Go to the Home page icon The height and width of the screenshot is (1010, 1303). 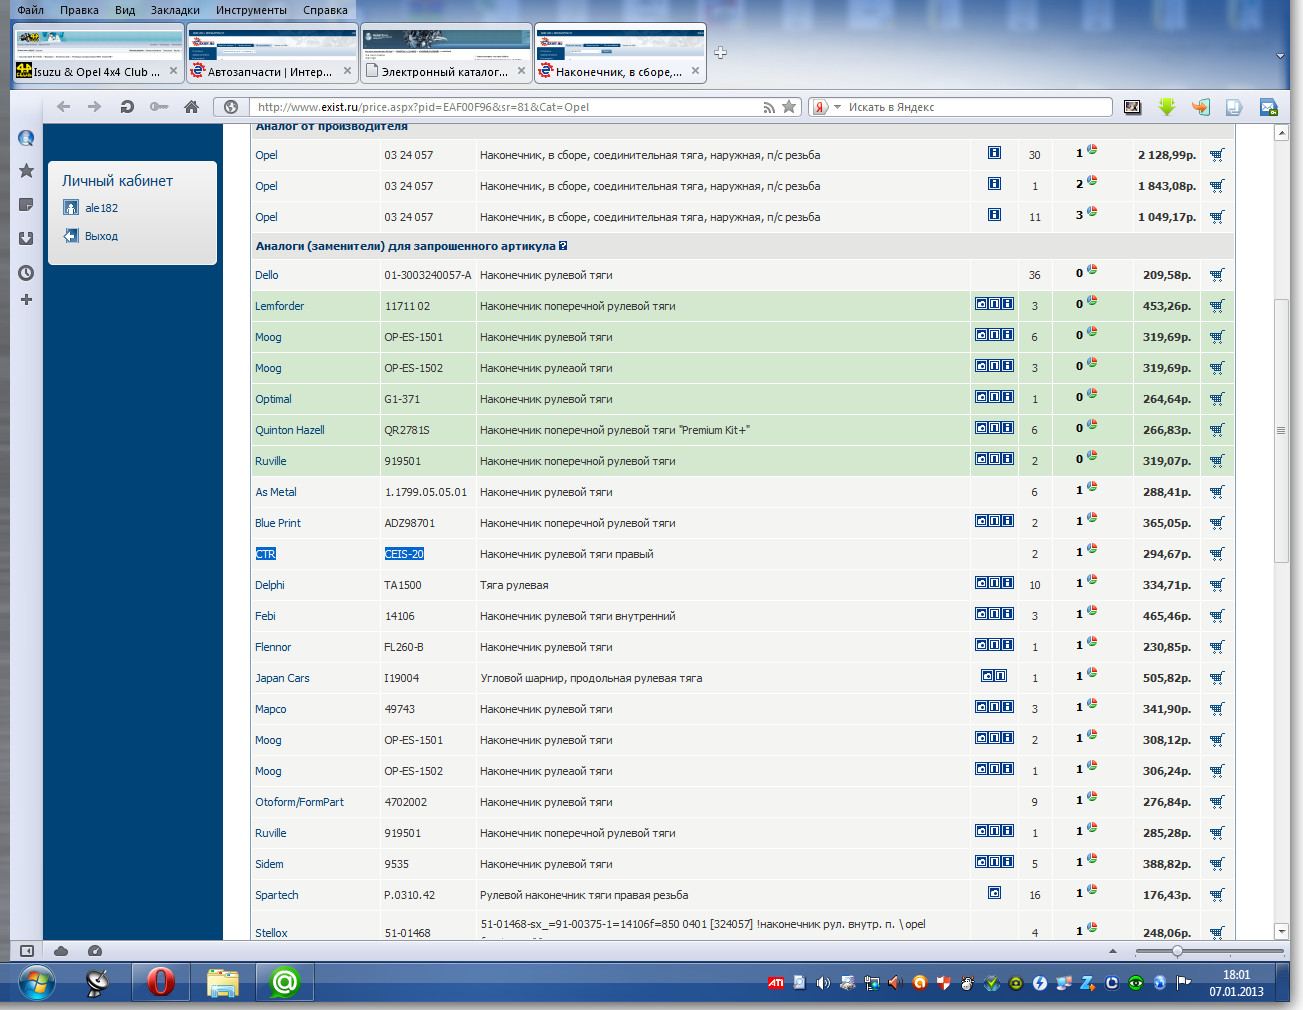click(191, 107)
